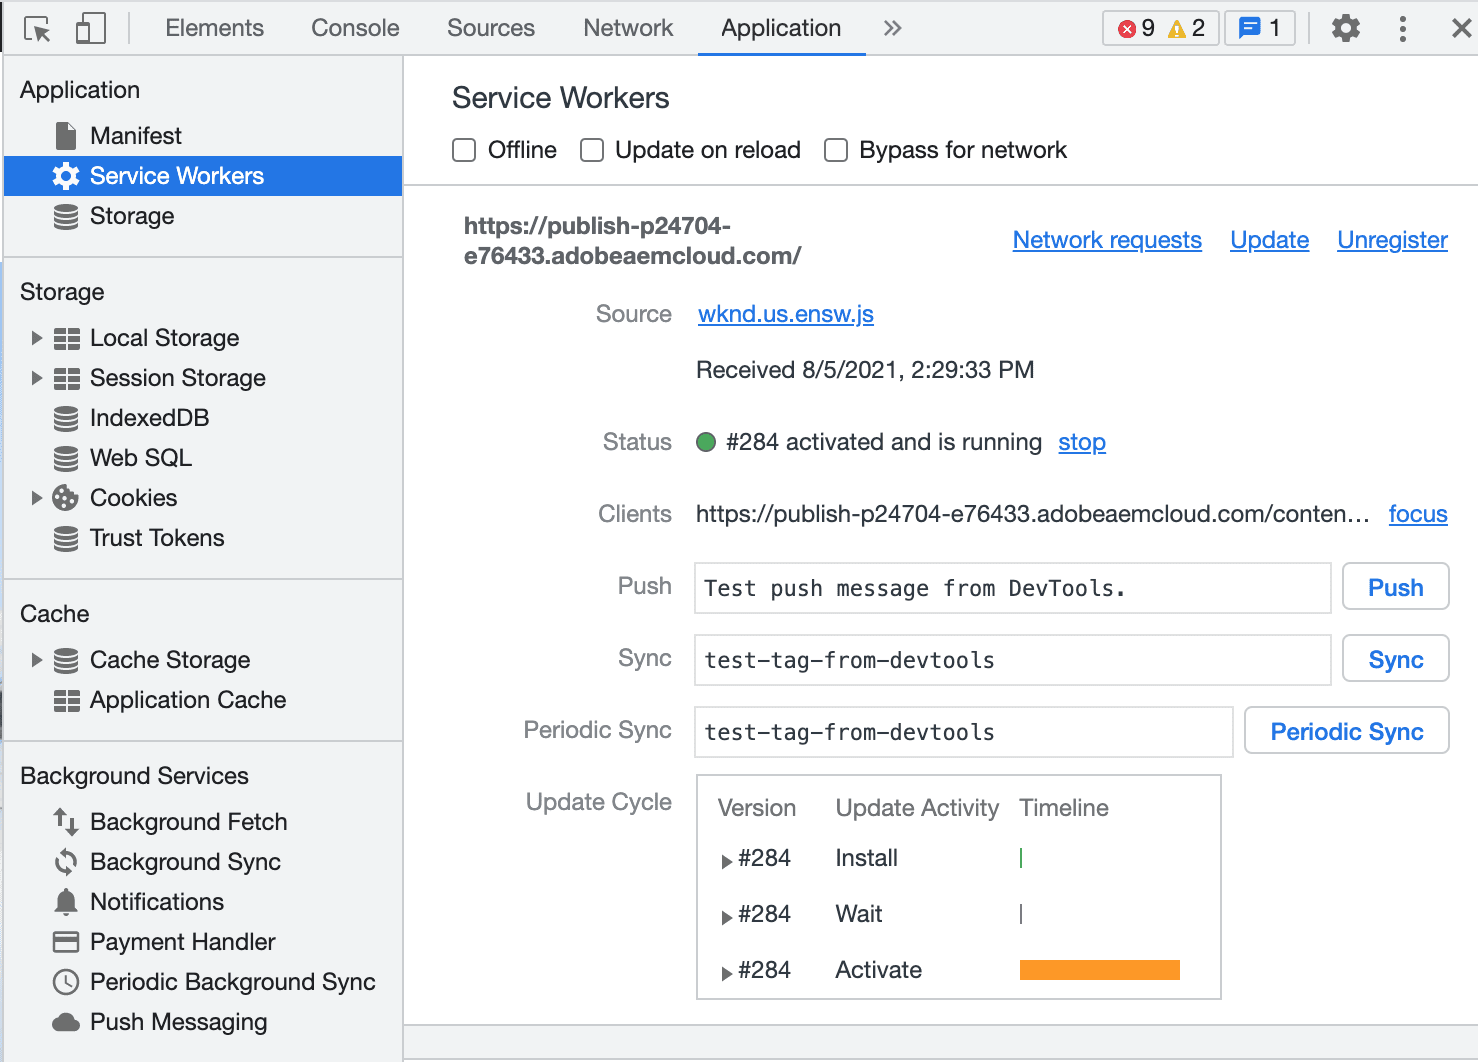Open Push Messaging in Background Services

[x=178, y=1021]
